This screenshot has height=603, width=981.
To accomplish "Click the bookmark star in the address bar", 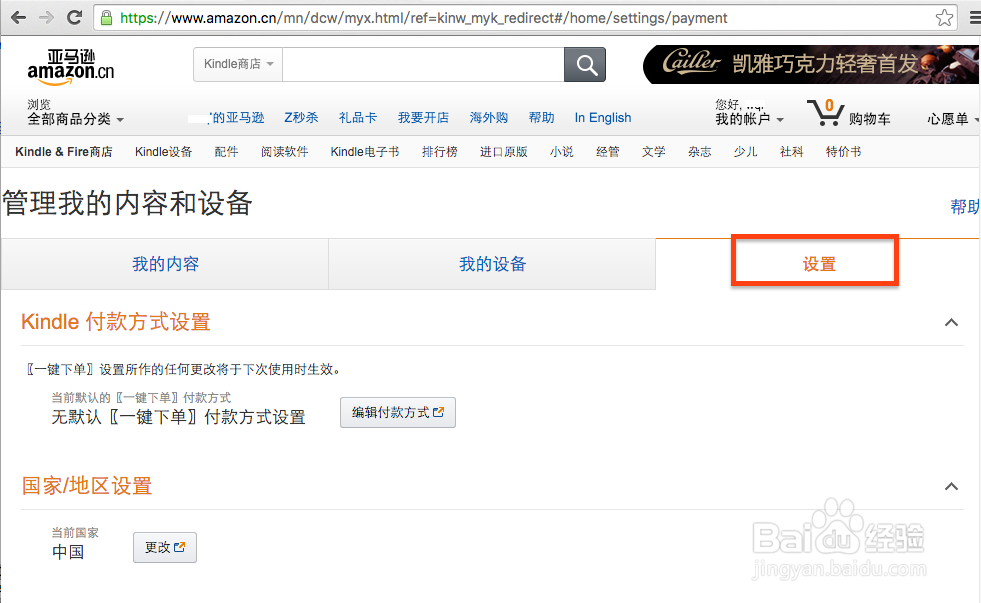I will [x=944, y=16].
